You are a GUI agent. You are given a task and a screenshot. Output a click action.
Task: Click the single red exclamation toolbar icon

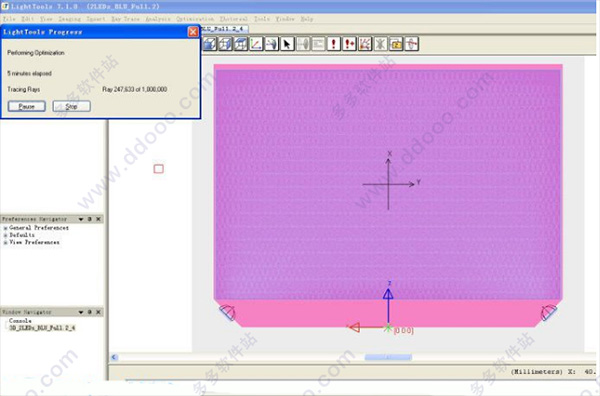coord(334,44)
